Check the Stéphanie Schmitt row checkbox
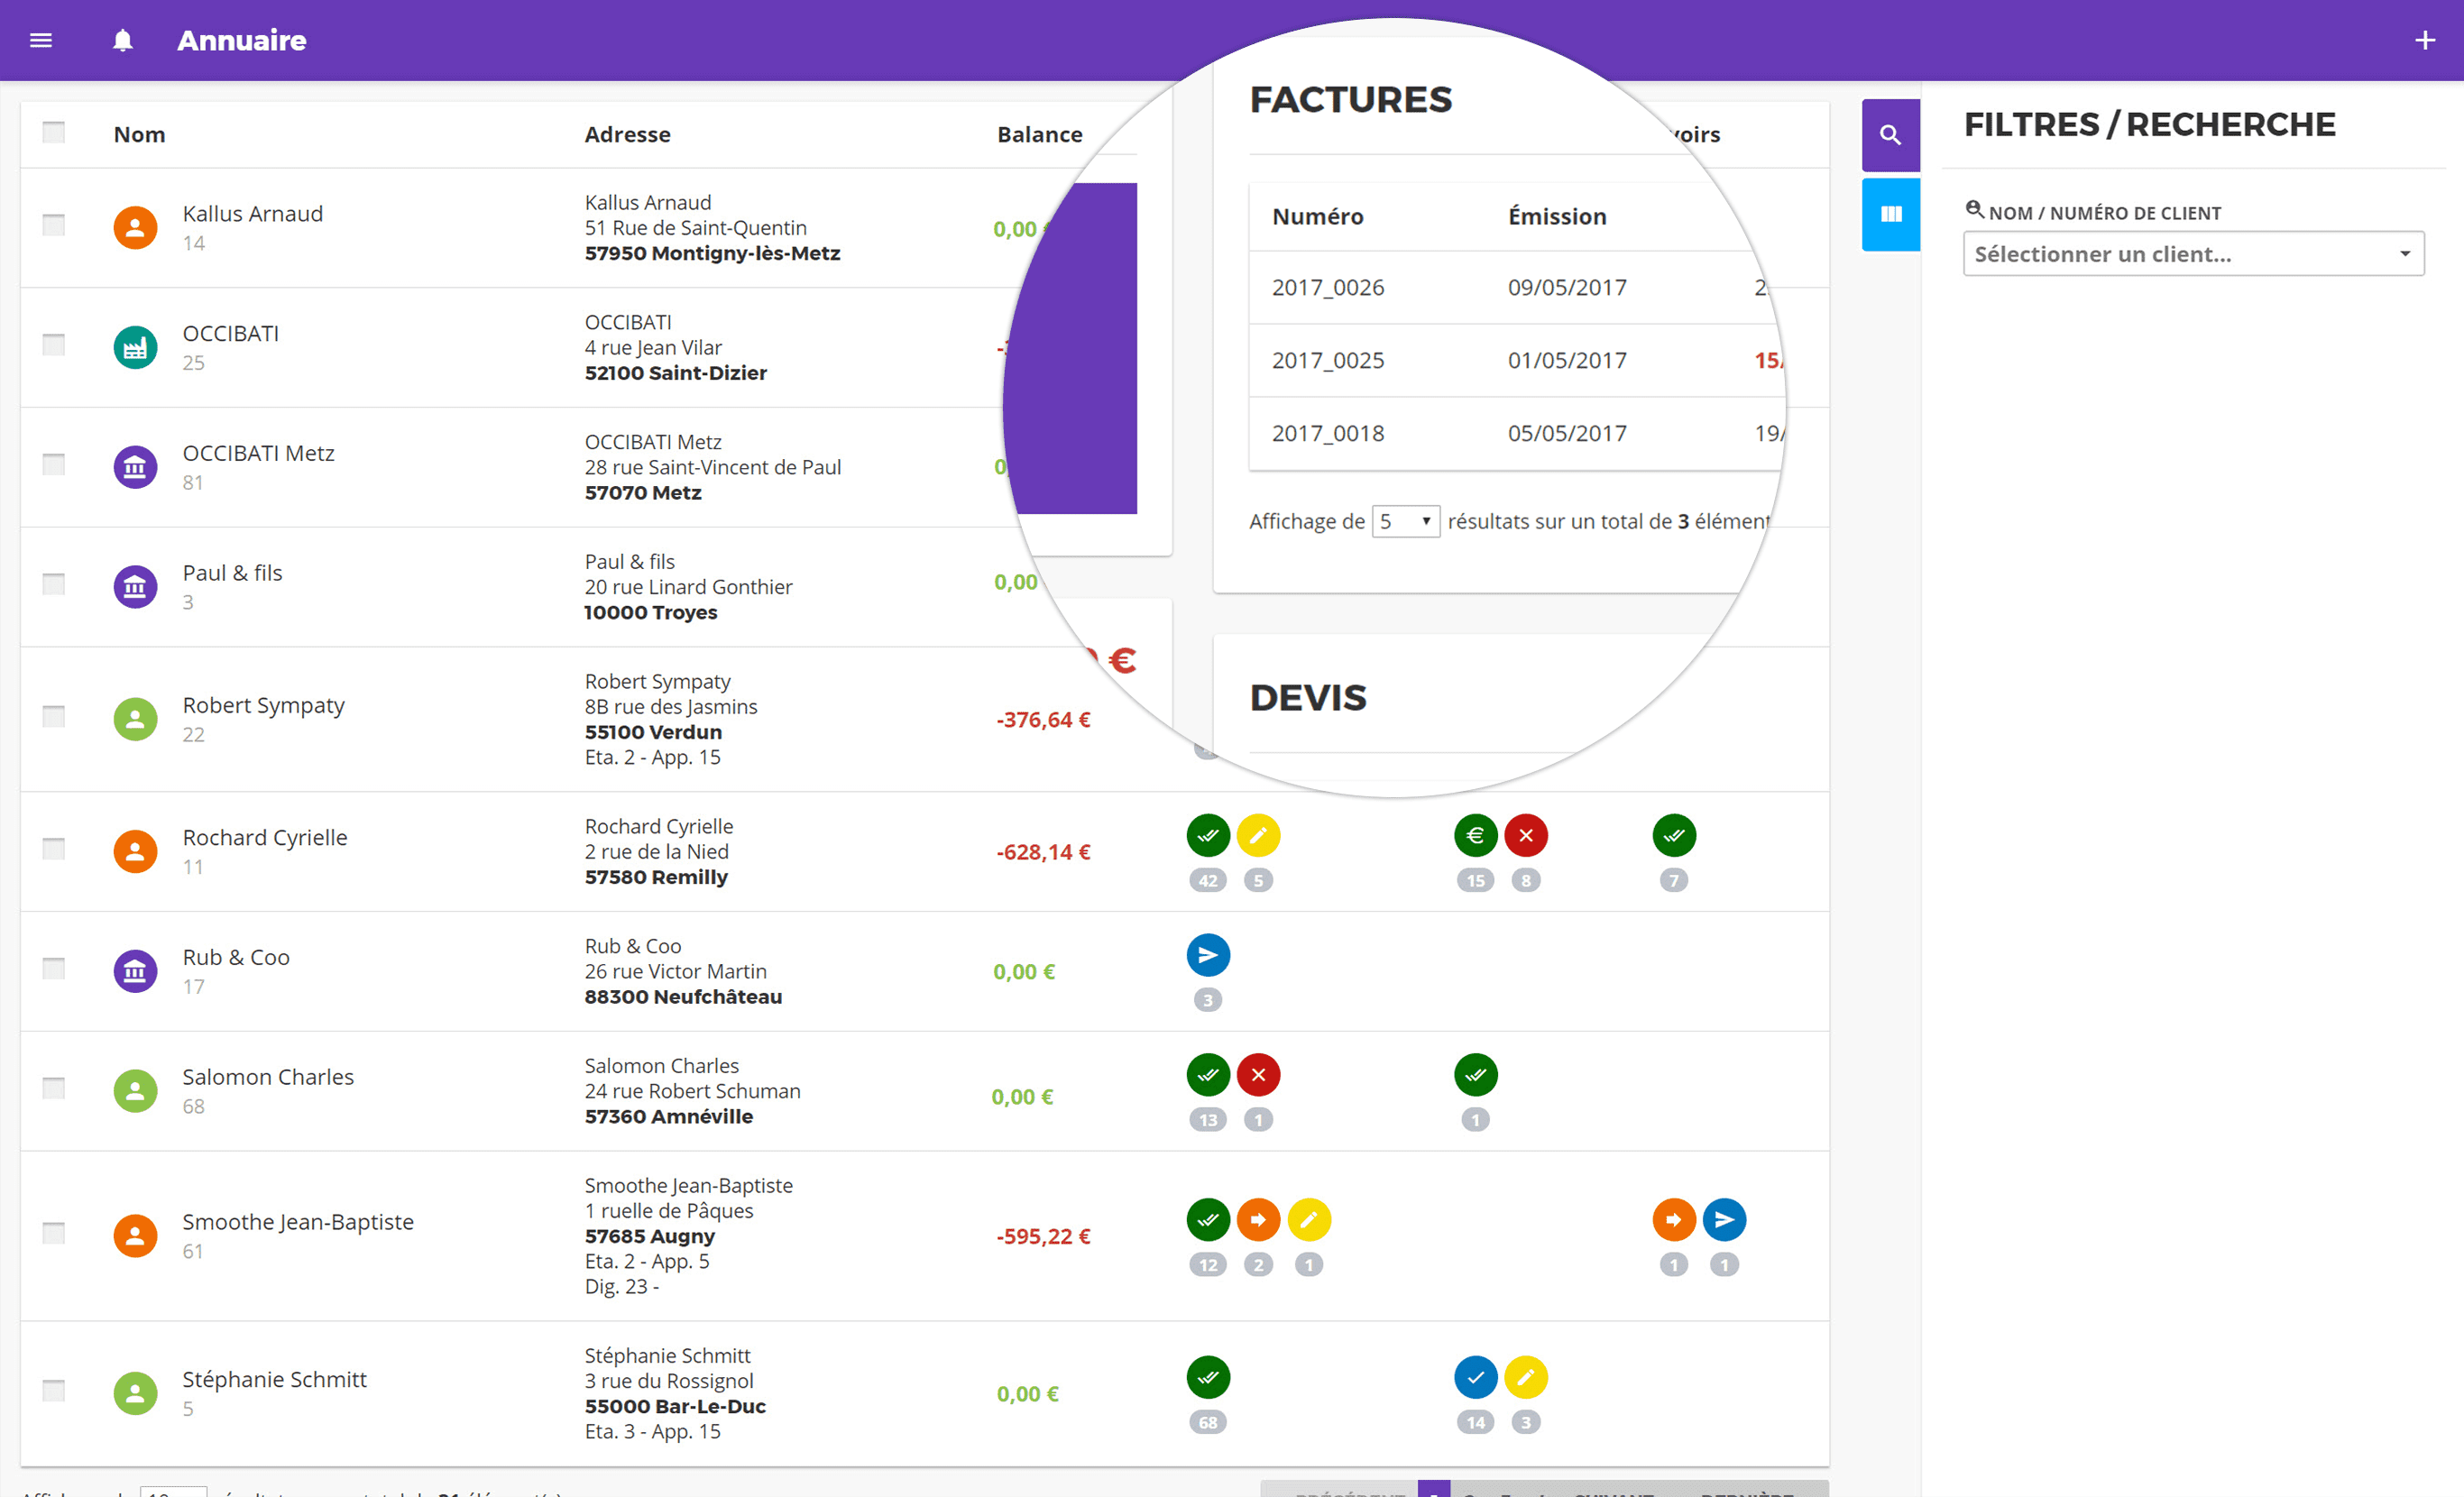This screenshot has width=2464, height=1497. coord(54,1391)
